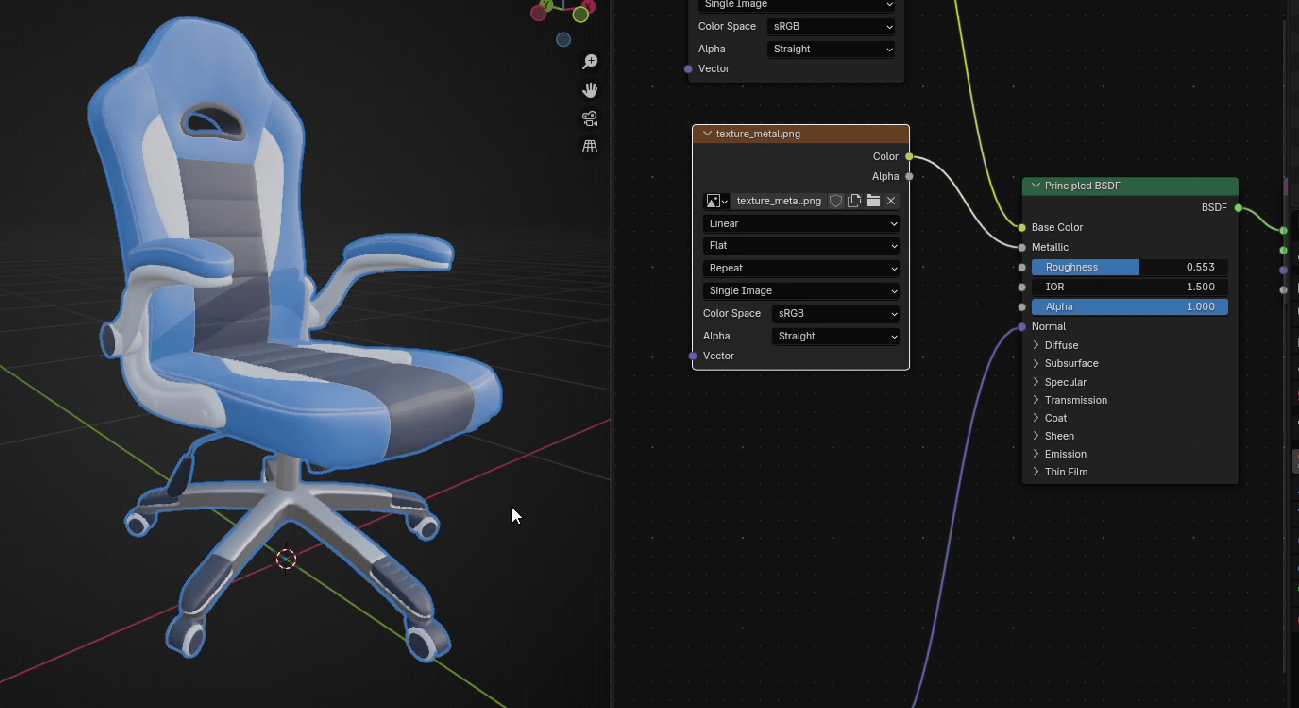Click the zoom view icon in viewport
Screen dimensions: 1299x708
(590, 62)
